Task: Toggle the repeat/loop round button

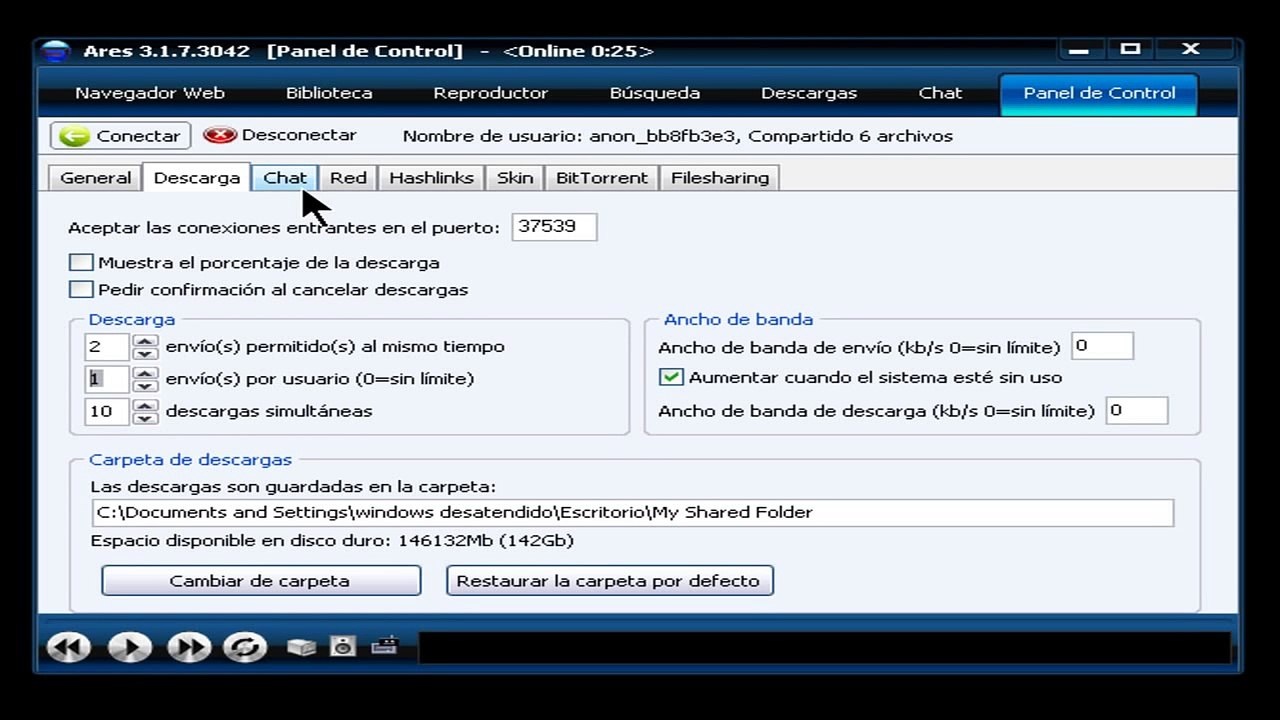Action: coord(244,647)
